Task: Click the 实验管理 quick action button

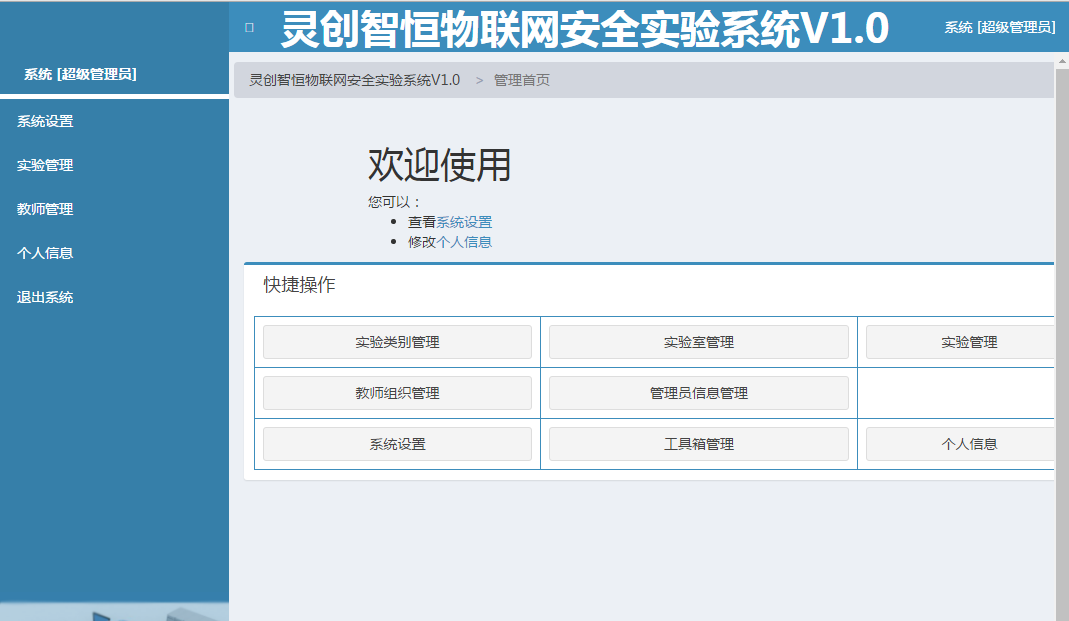Action: coord(961,342)
